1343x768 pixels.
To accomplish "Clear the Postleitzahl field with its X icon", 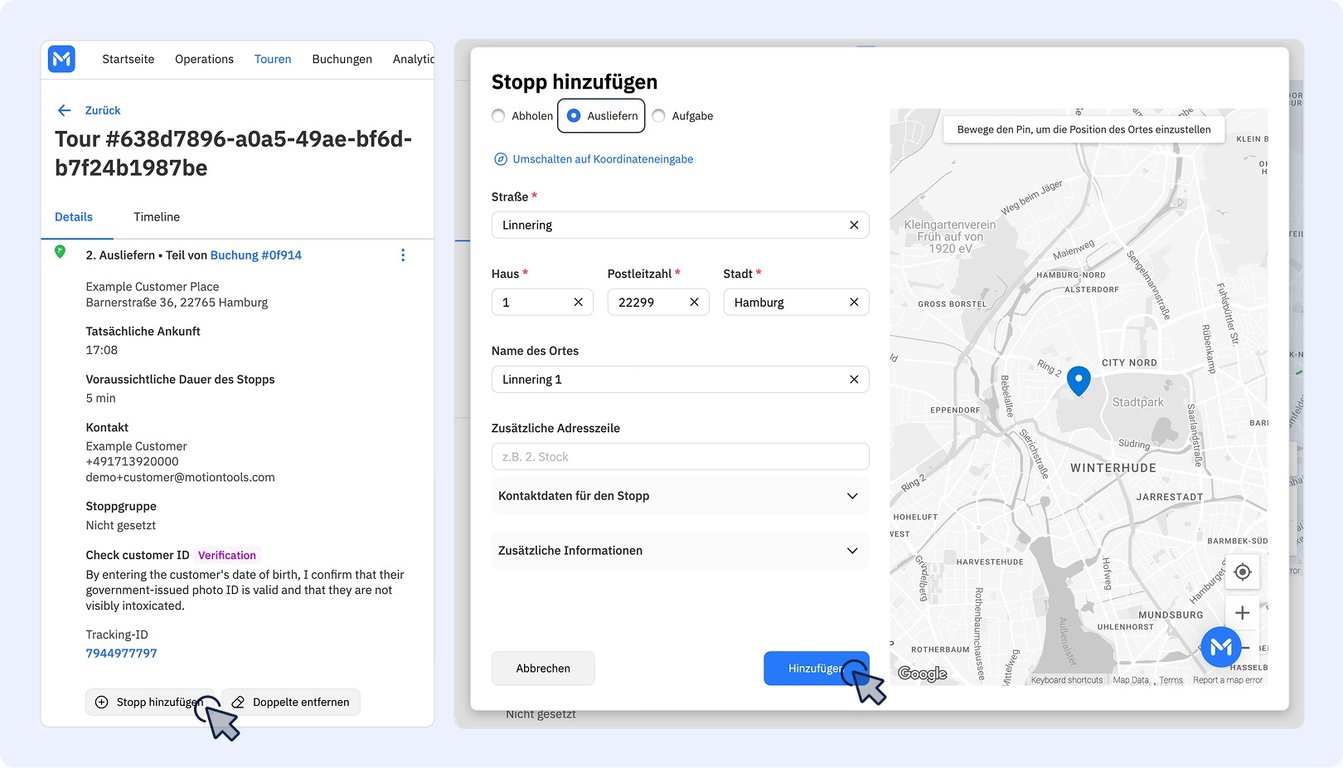I will 694,302.
